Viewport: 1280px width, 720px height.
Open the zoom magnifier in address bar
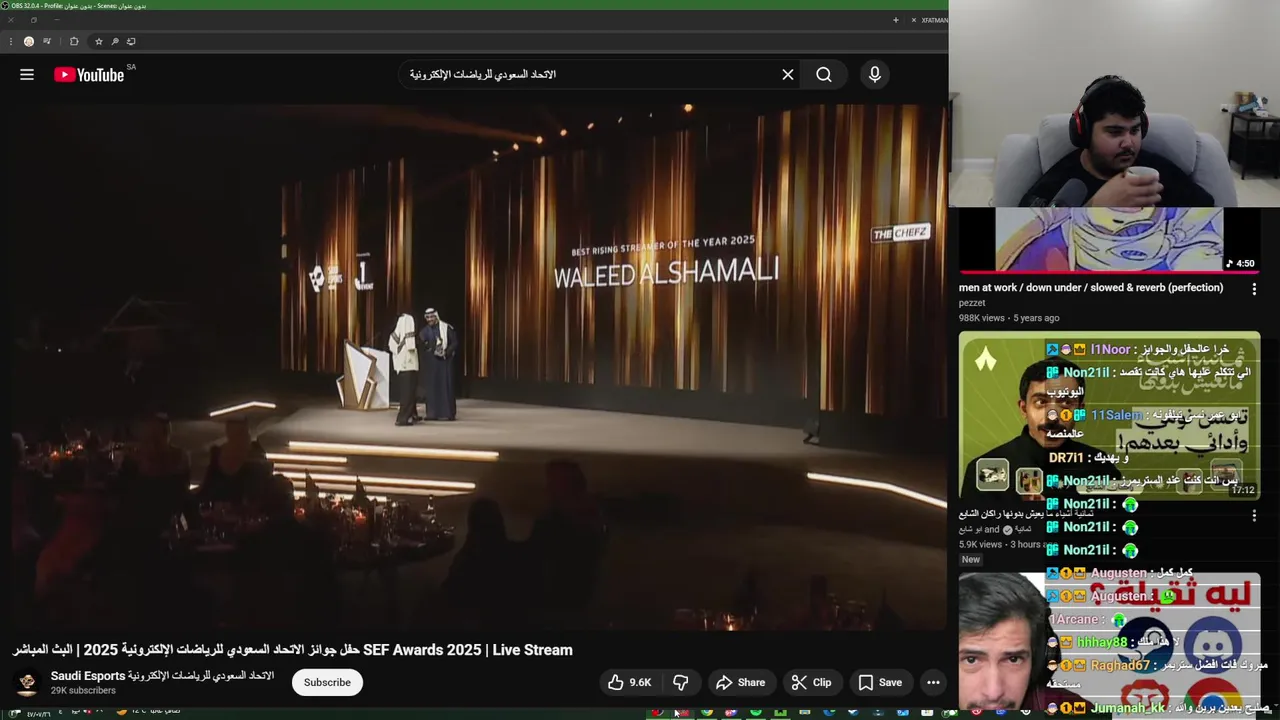point(115,42)
